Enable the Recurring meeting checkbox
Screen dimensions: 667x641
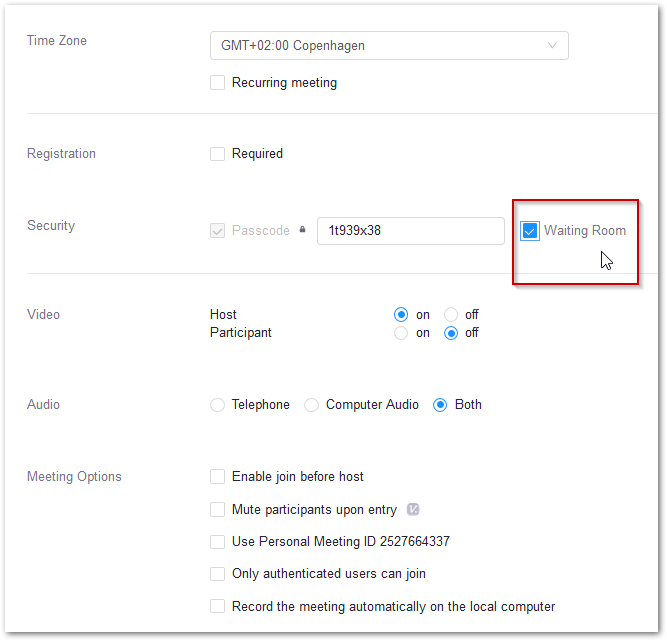click(217, 83)
